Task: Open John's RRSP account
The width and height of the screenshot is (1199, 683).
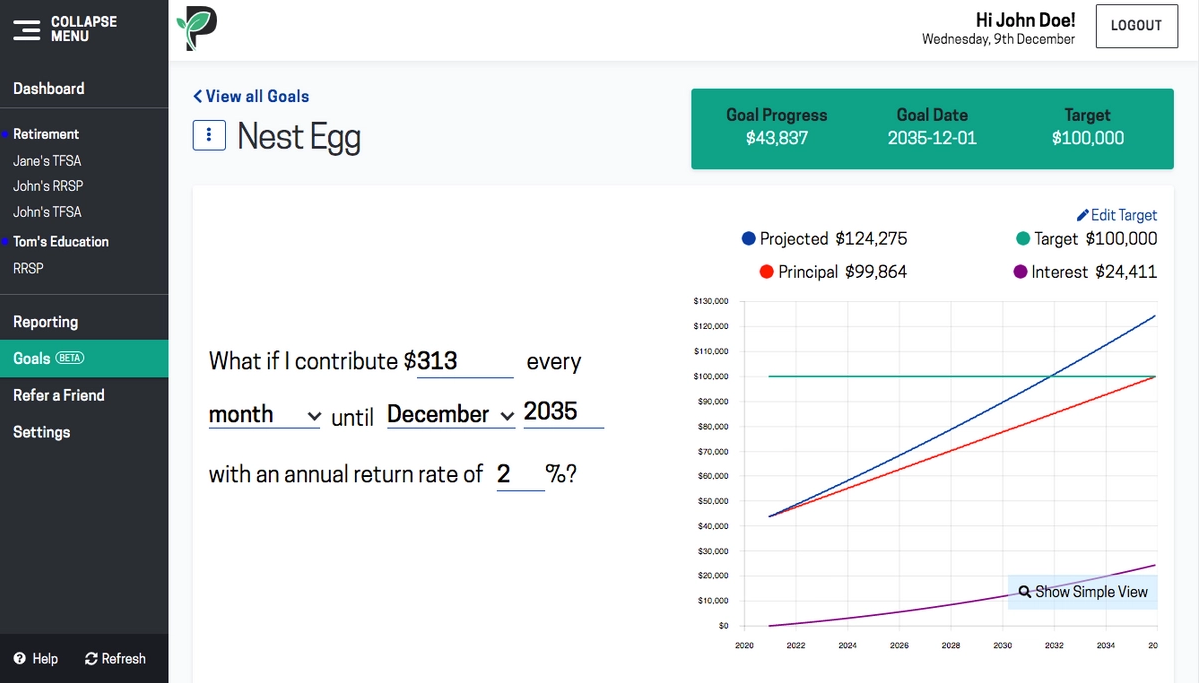Action: click(48, 186)
